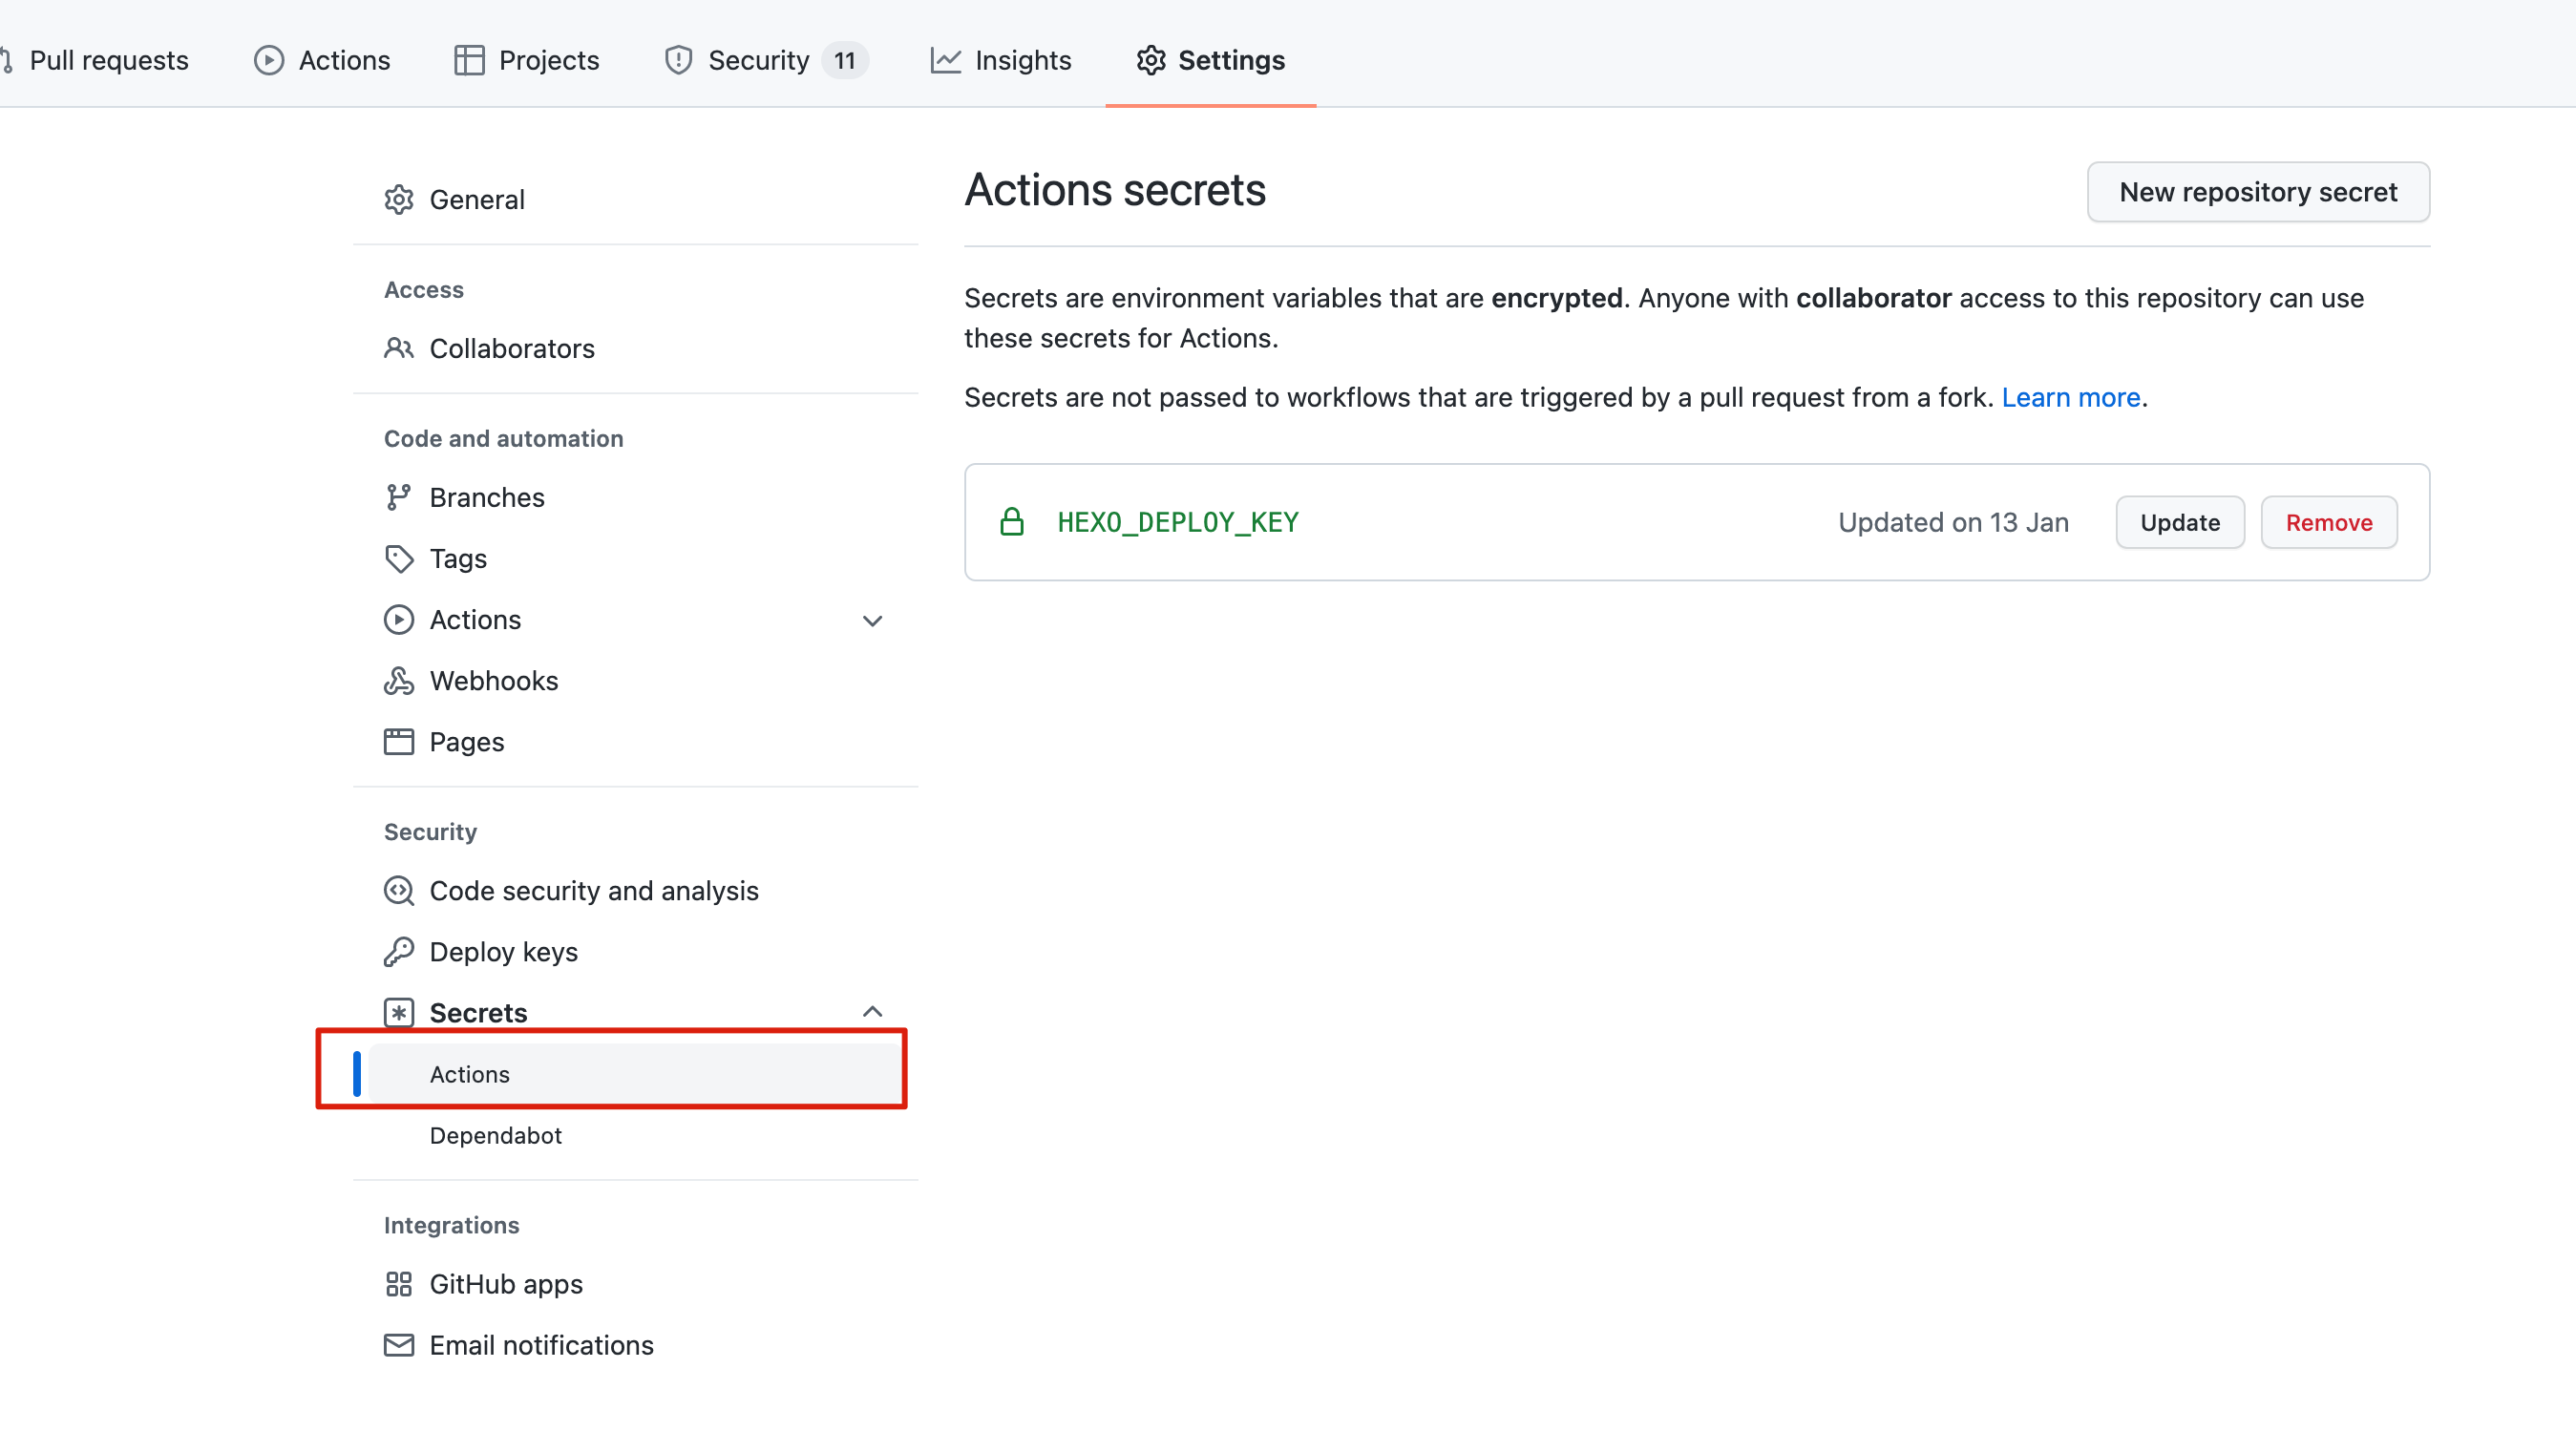Click the Tags label icon

(x=398, y=558)
